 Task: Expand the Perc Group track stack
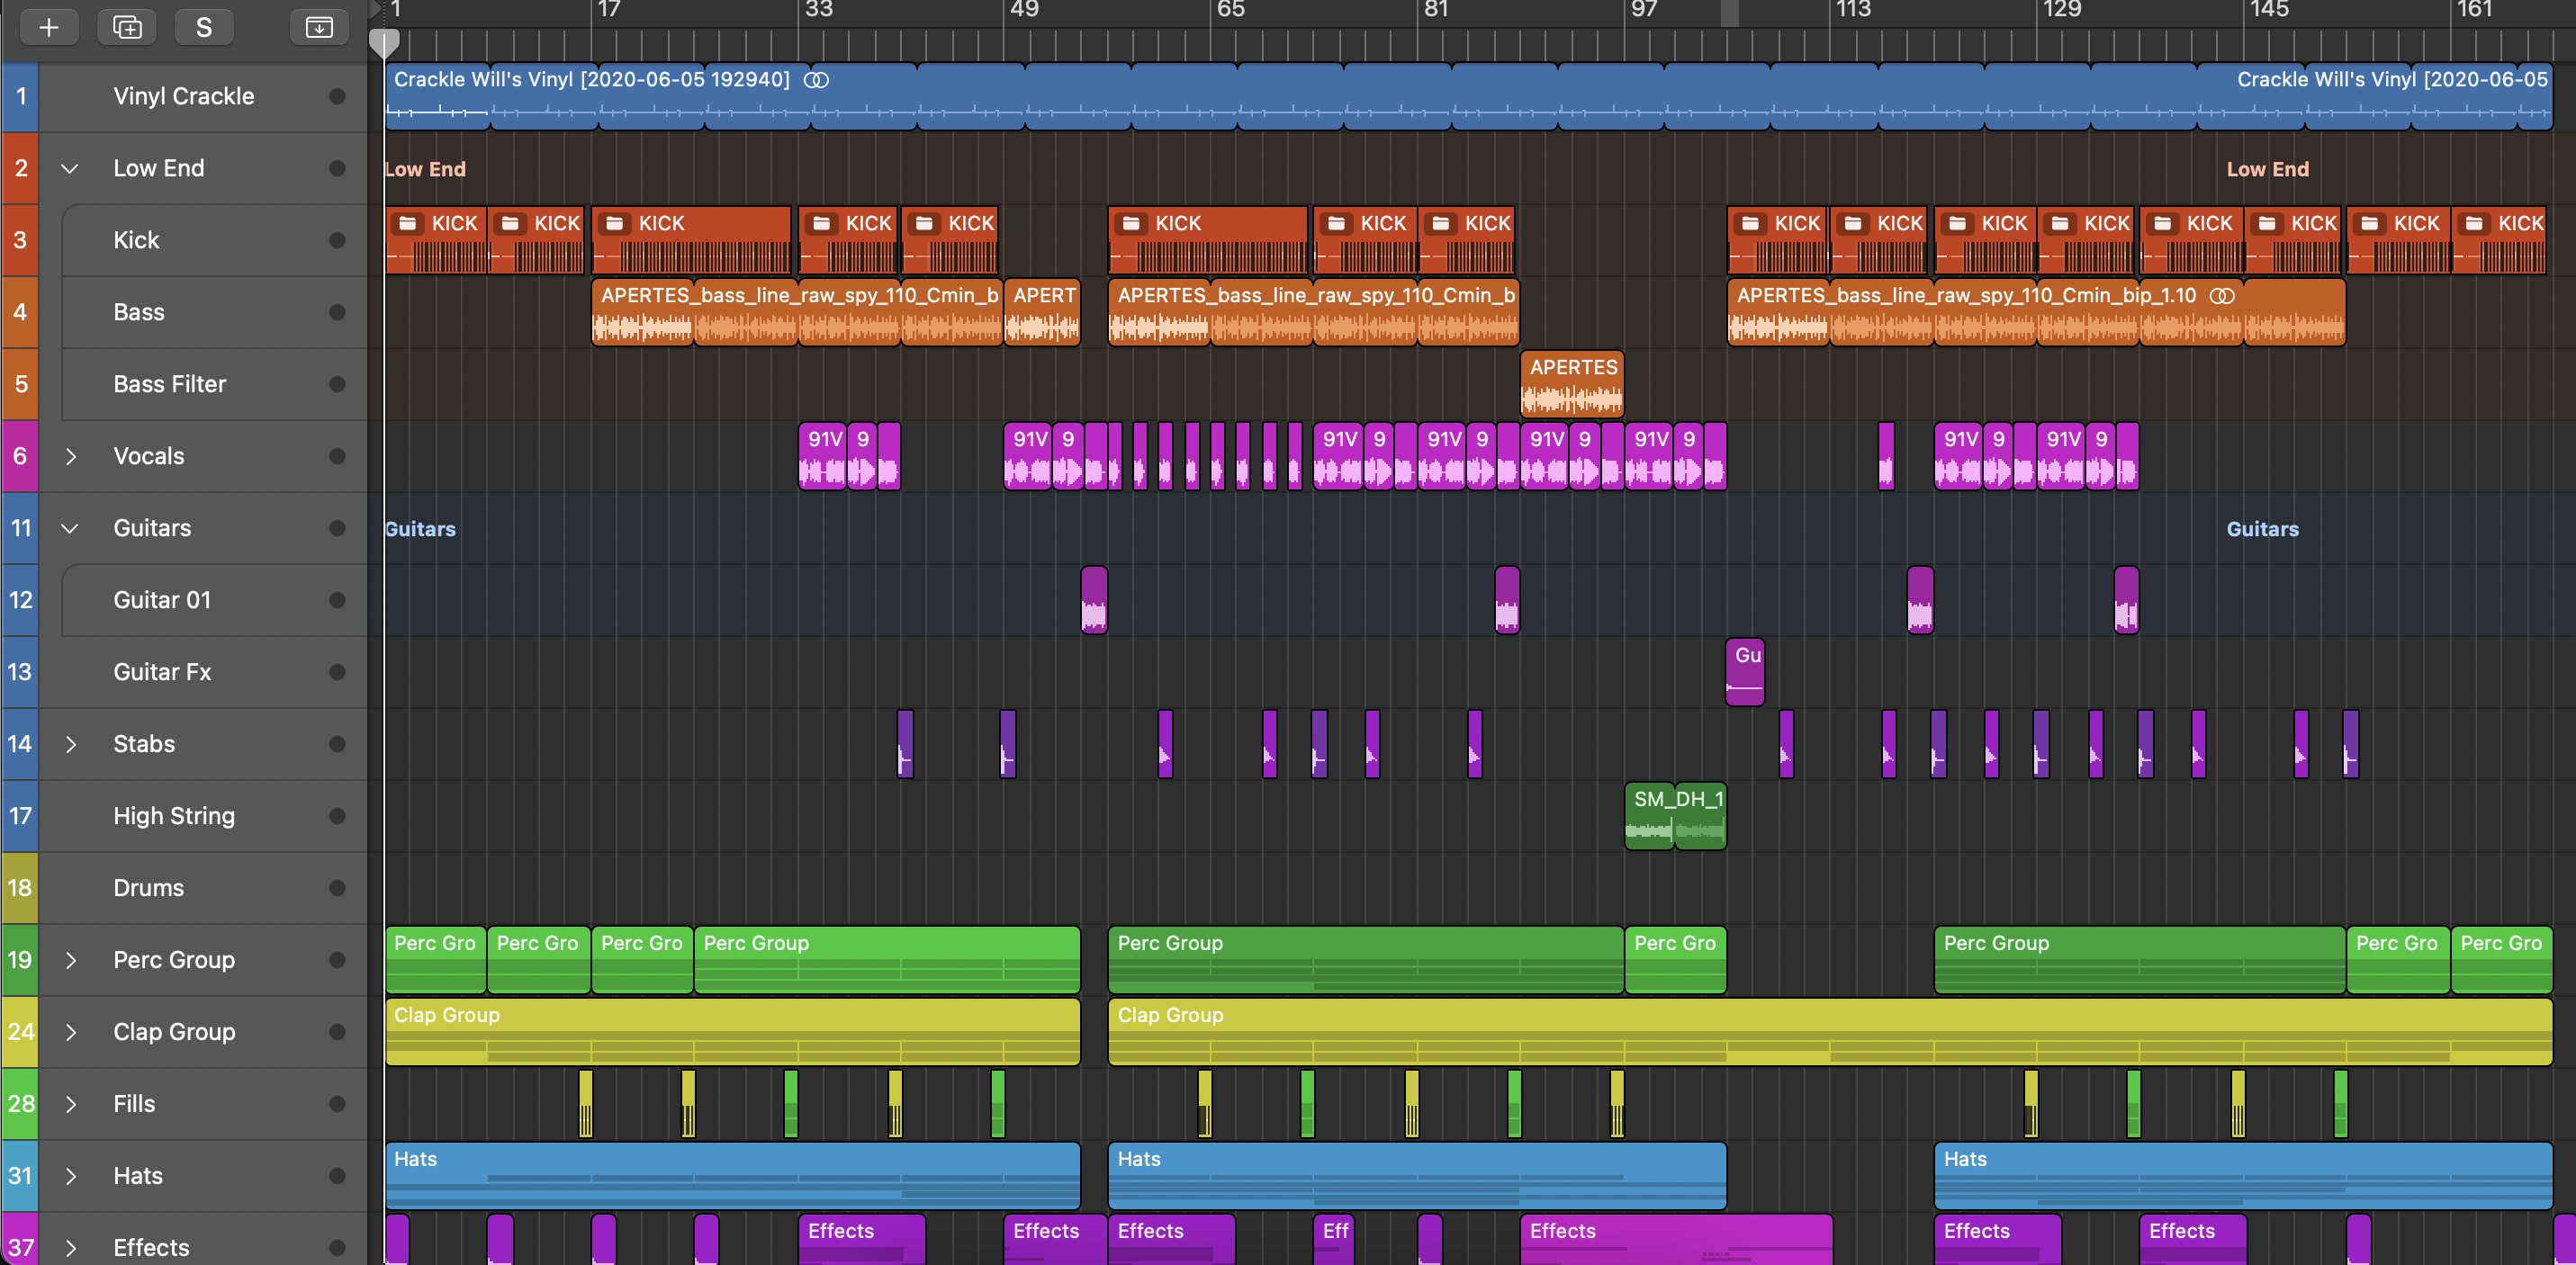70,960
